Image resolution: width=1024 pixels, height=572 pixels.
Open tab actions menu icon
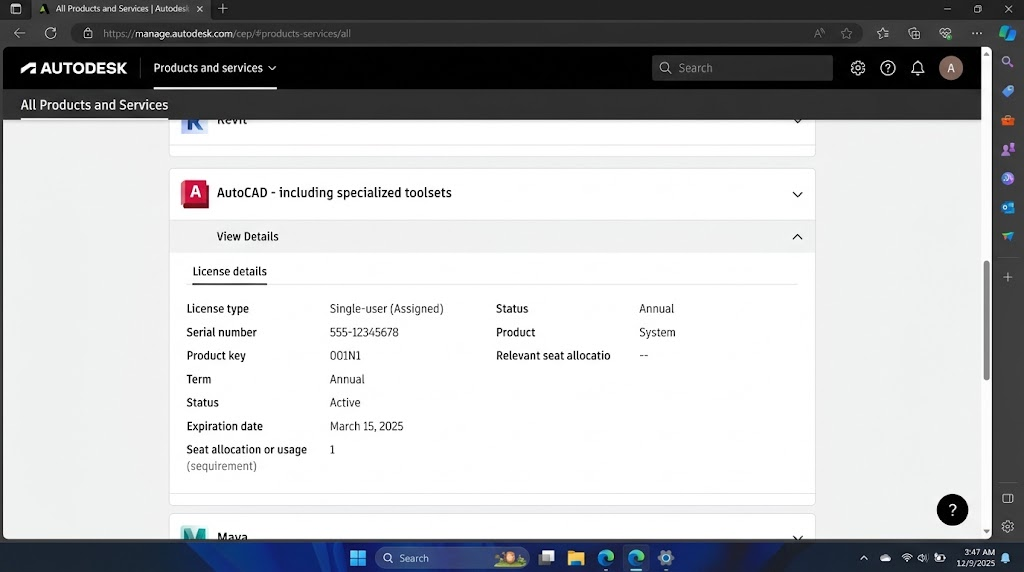16,9
